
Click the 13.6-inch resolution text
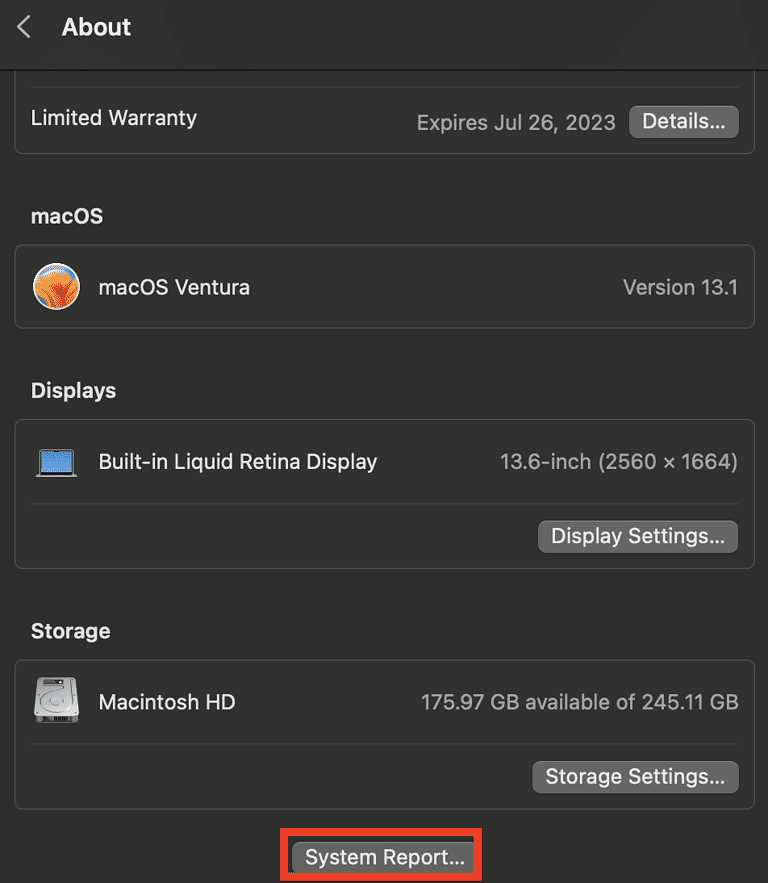point(618,462)
